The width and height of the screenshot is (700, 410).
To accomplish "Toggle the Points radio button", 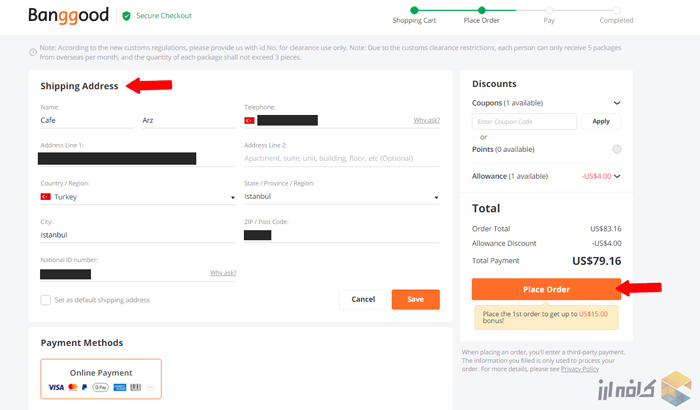I will (616, 149).
